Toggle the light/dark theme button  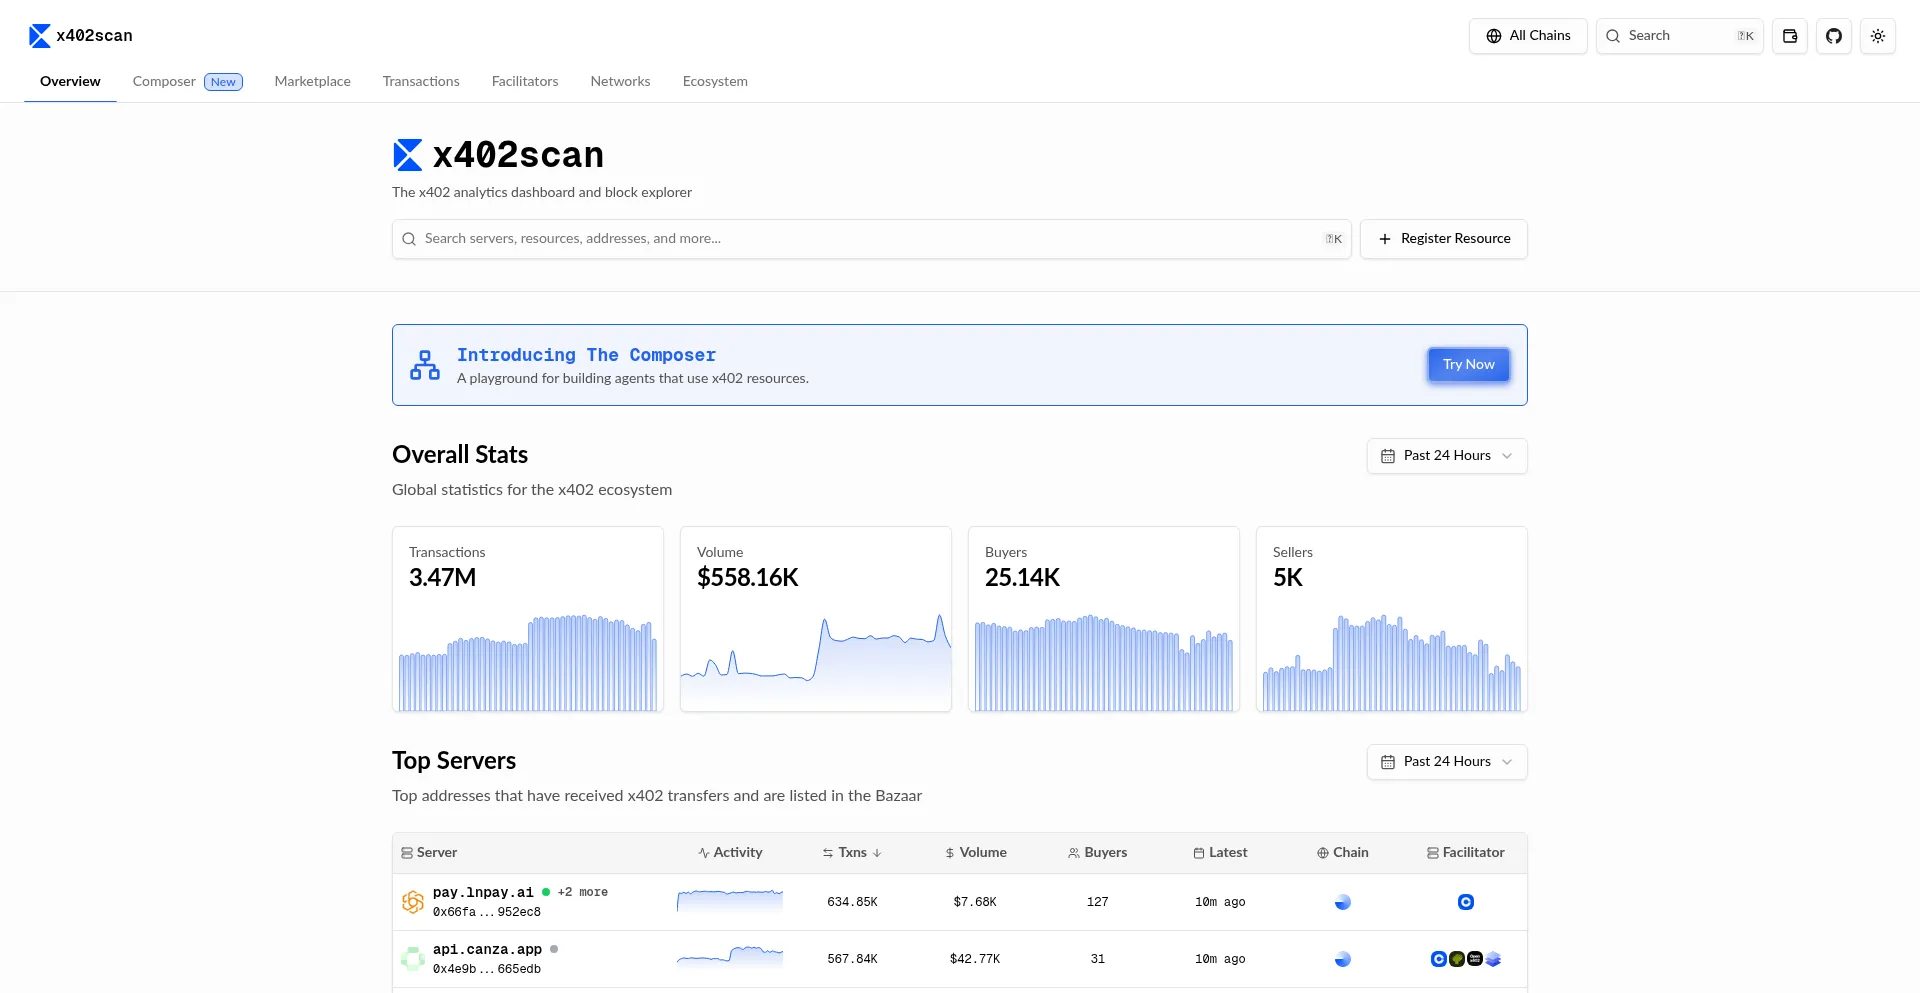click(1877, 36)
